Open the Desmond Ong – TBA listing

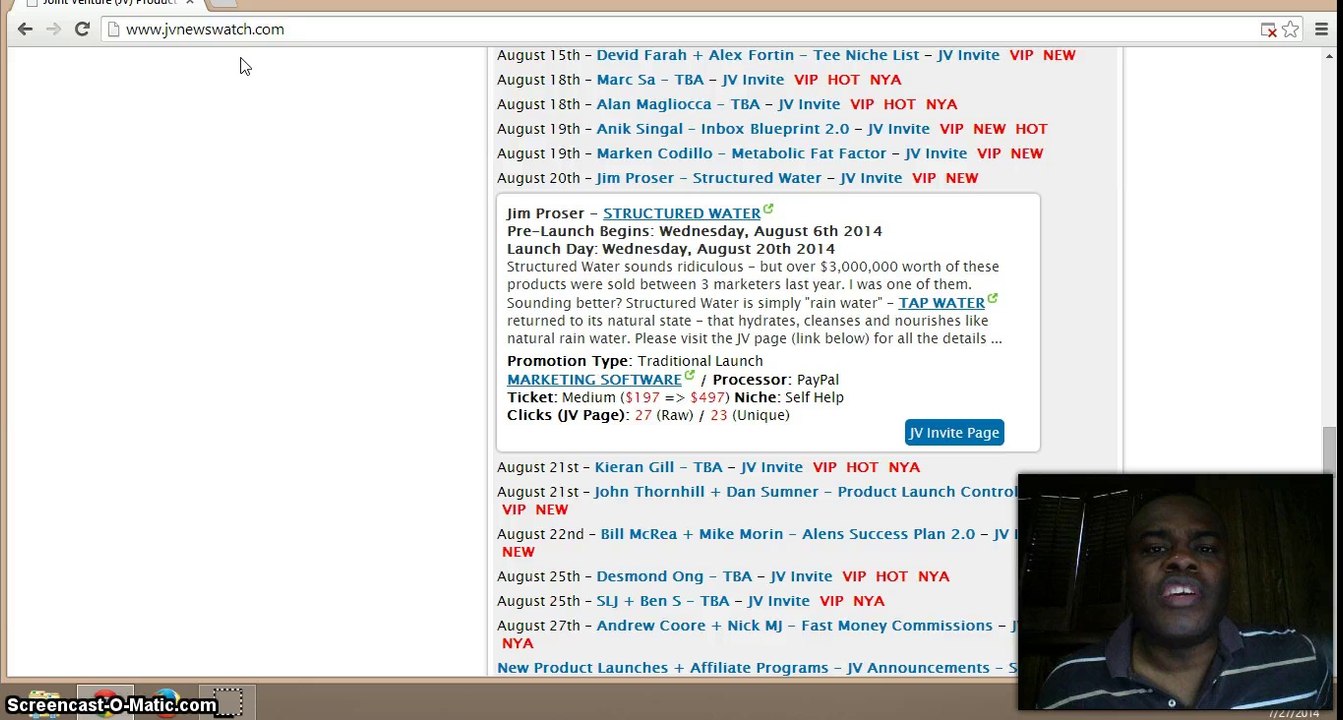[x=674, y=576]
